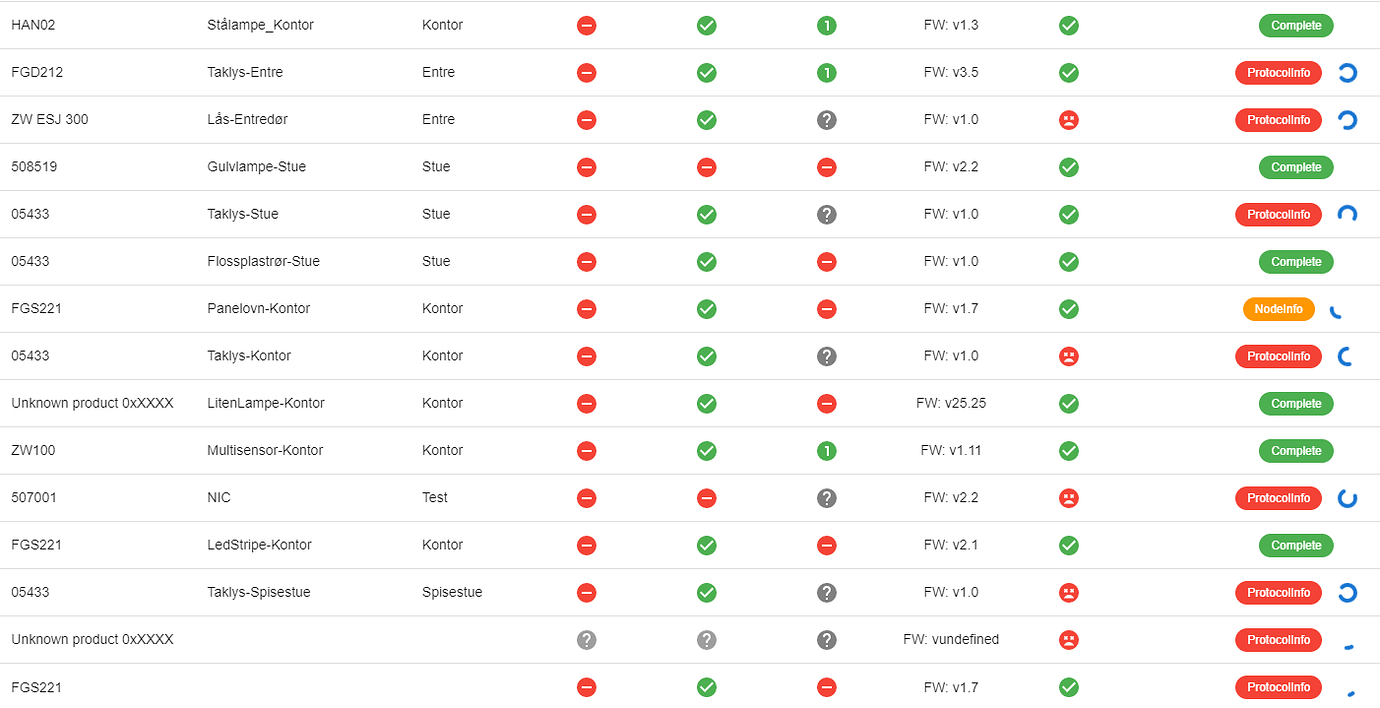Select the Flossplastrør-Stue device name

click(x=263, y=262)
